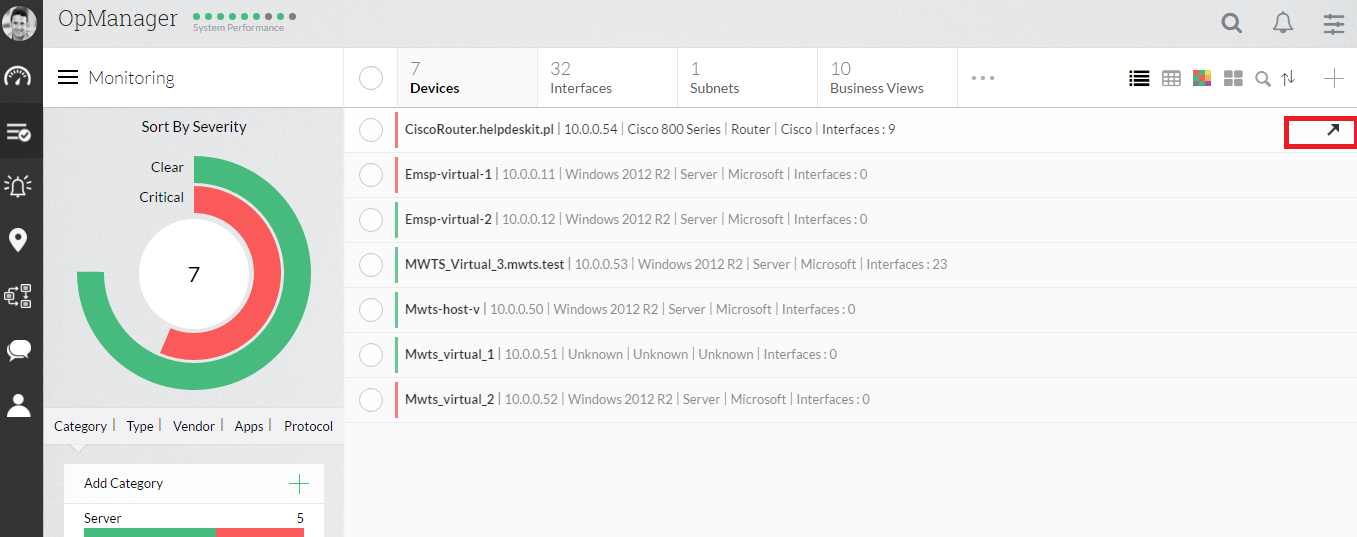Expand the more tabs ellipsis
The image size is (1357, 537).
(x=983, y=78)
